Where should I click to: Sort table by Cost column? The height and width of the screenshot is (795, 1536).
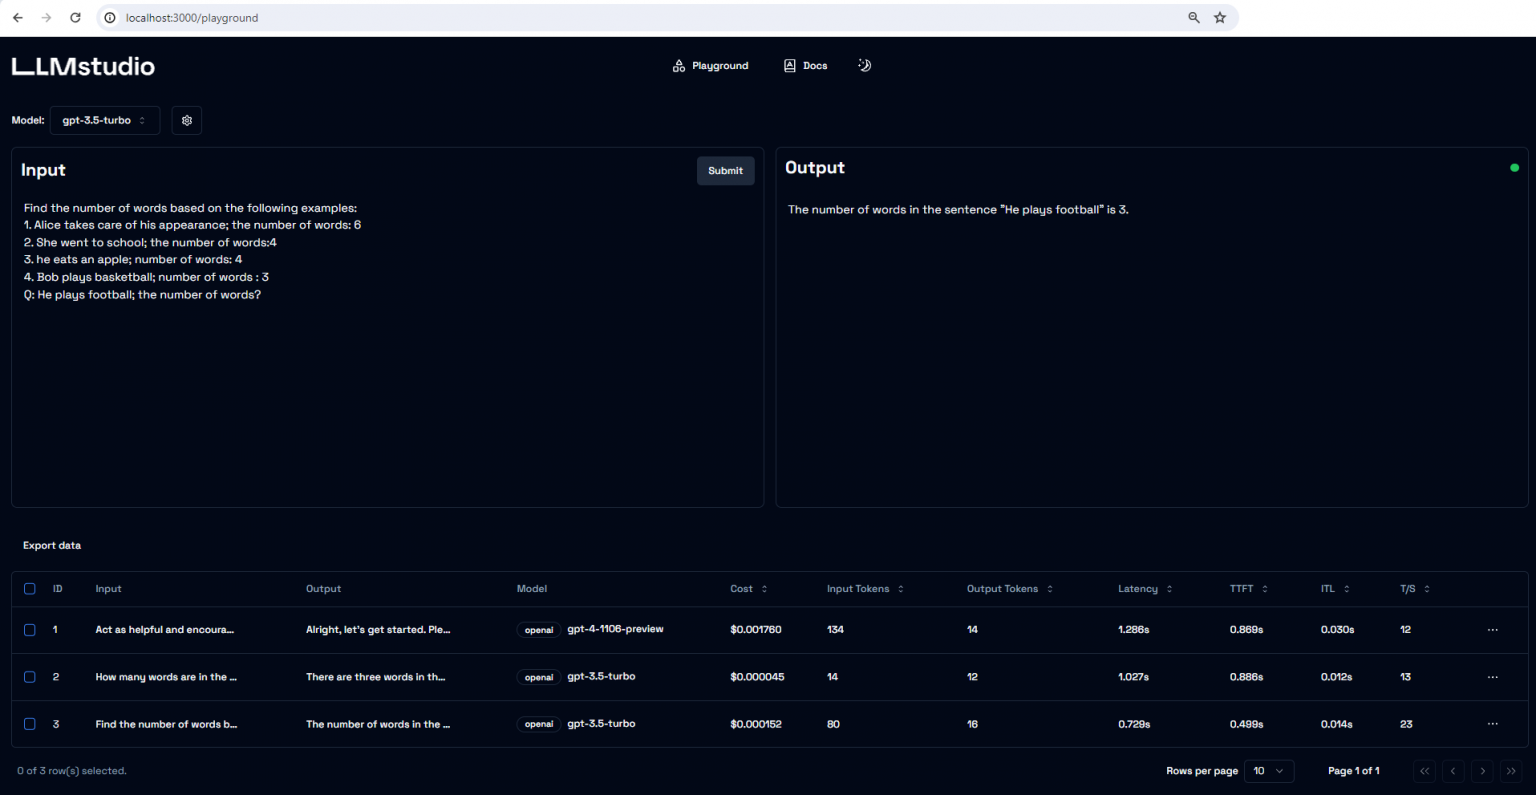(x=748, y=589)
